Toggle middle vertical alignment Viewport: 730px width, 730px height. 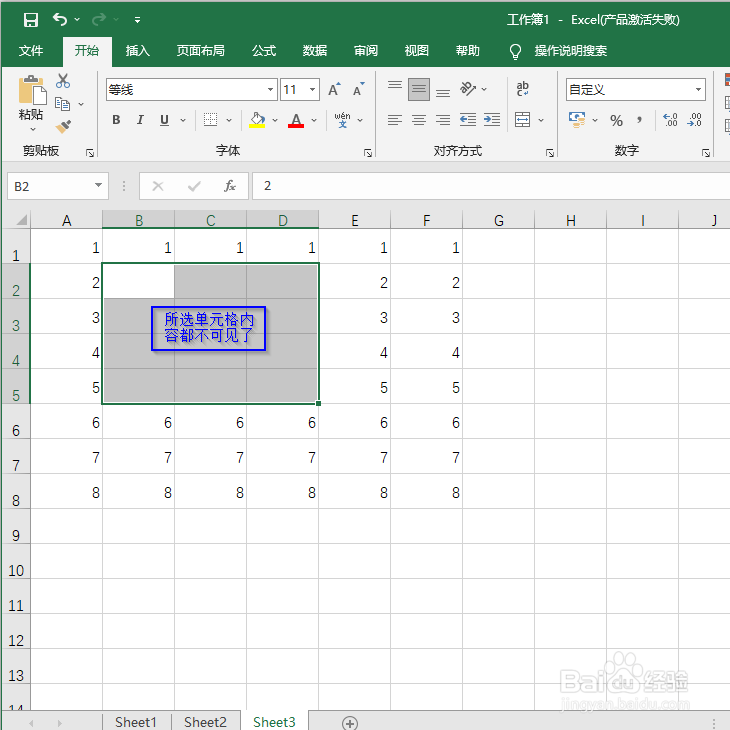[419, 89]
